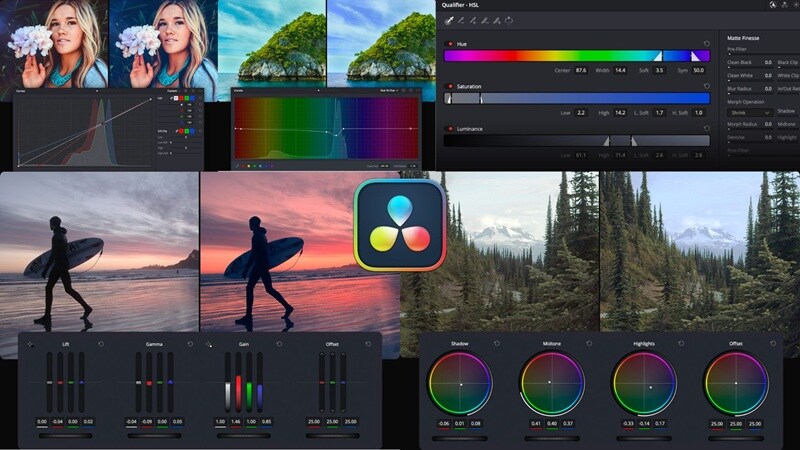Image resolution: width=800 pixels, height=450 pixels.
Task: Toggle the red Soft Clip channel
Action: pos(181,131)
